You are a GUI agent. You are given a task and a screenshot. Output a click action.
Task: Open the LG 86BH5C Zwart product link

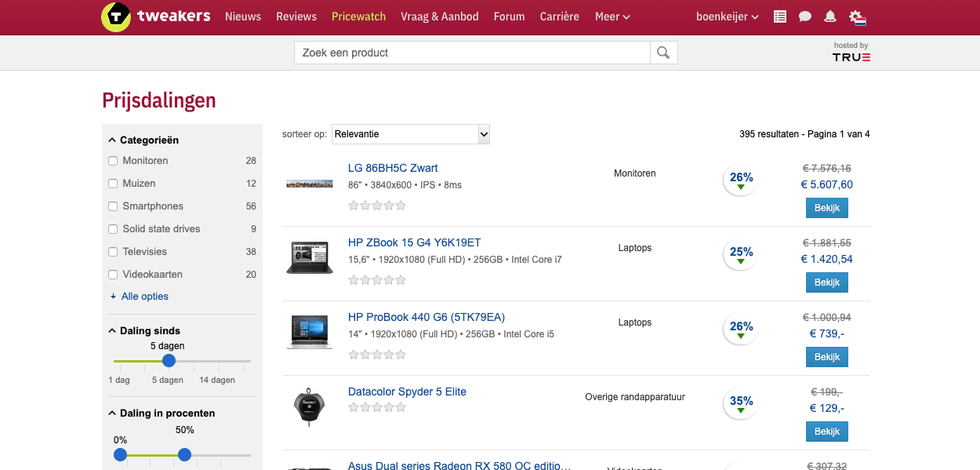click(x=392, y=168)
